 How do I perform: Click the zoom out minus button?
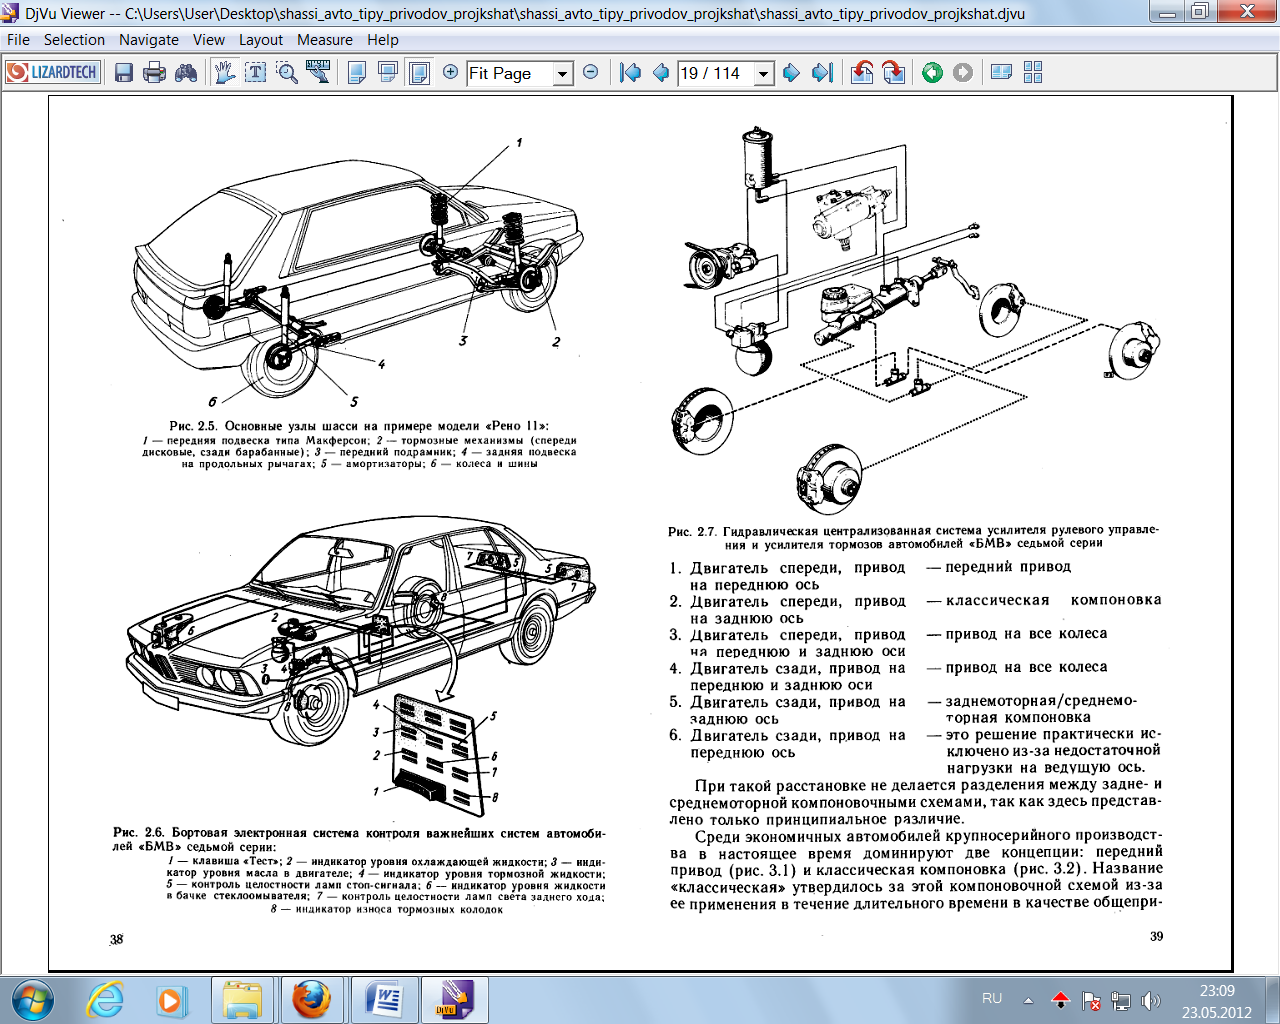[591, 72]
